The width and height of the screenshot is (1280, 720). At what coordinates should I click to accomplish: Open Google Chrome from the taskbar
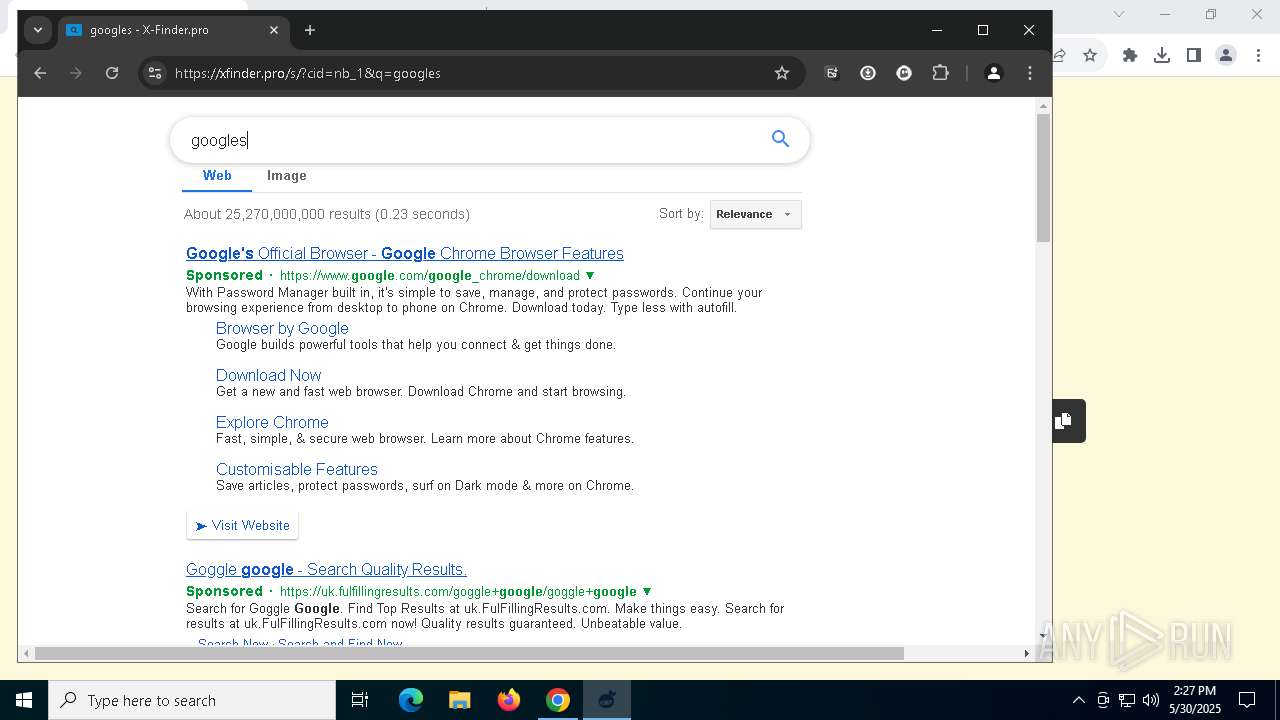pyautogui.click(x=558, y=700)
